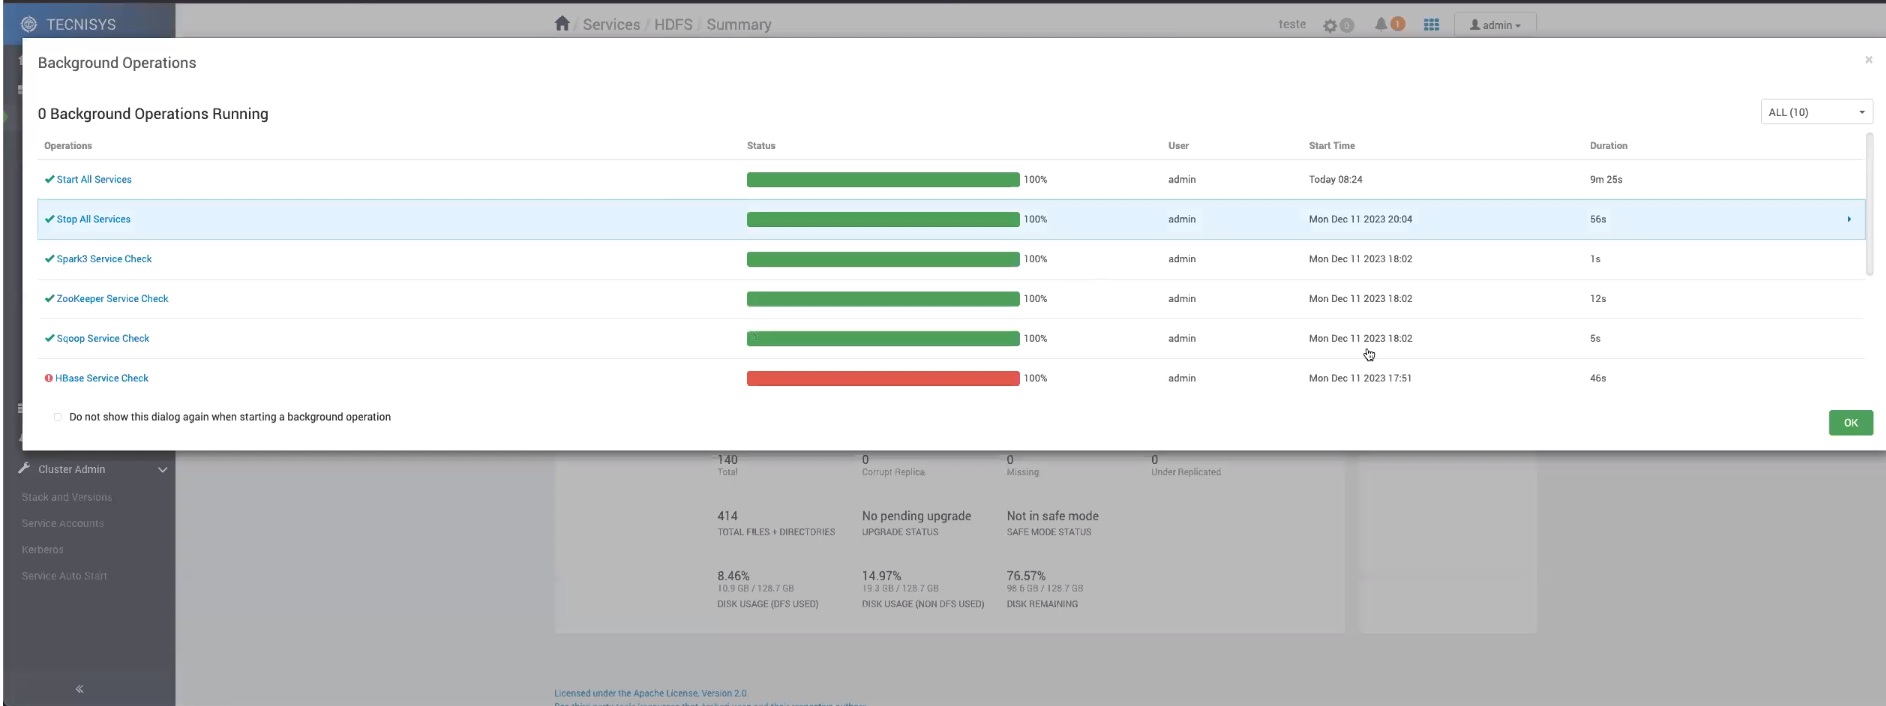Close the Background Operations dialog with the X

pos(1868,60)
